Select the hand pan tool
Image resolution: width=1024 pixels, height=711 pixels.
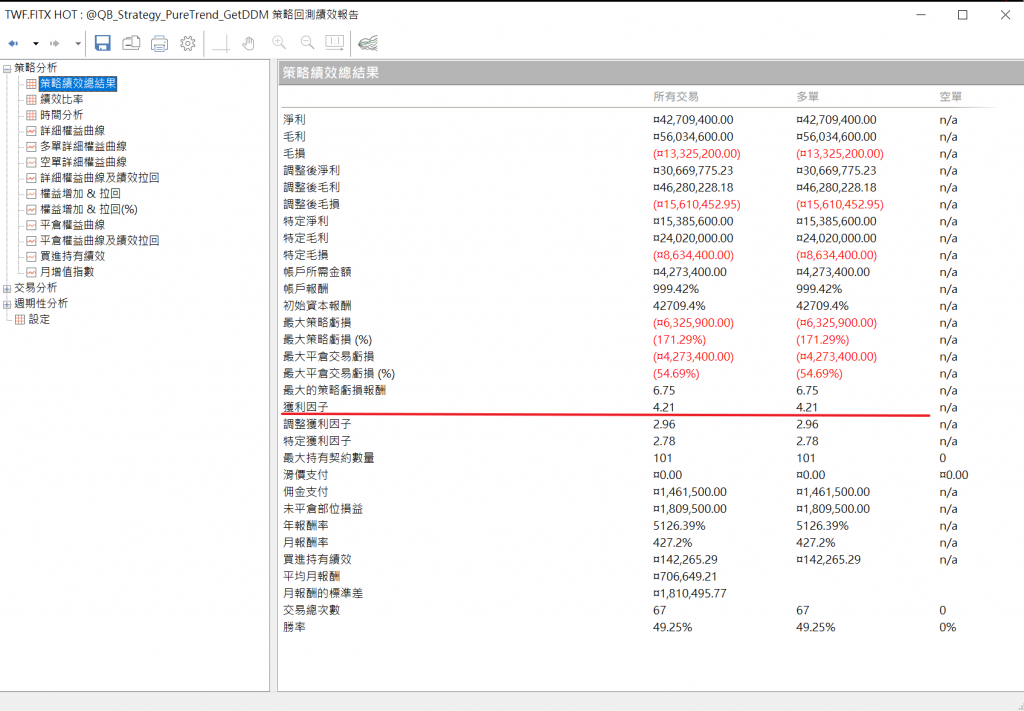249,43
